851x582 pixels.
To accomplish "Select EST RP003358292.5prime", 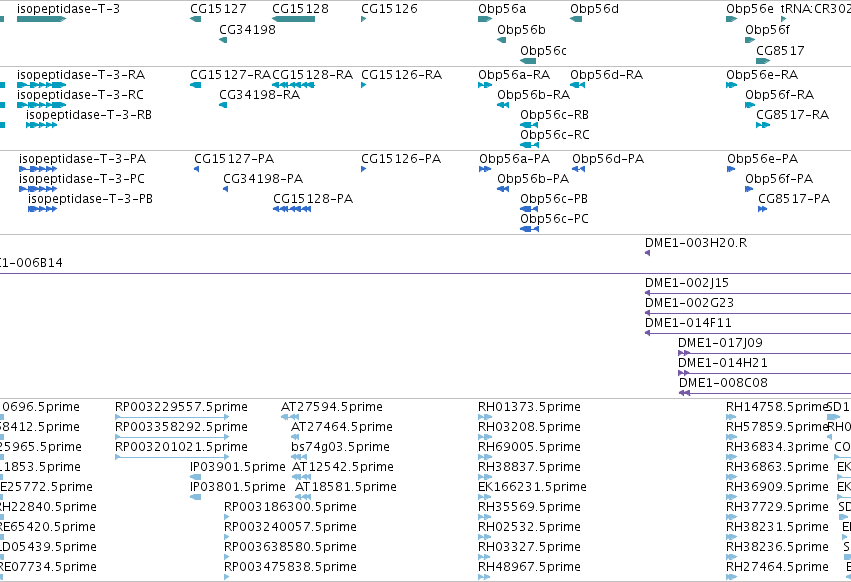I will tap(181, 427).
